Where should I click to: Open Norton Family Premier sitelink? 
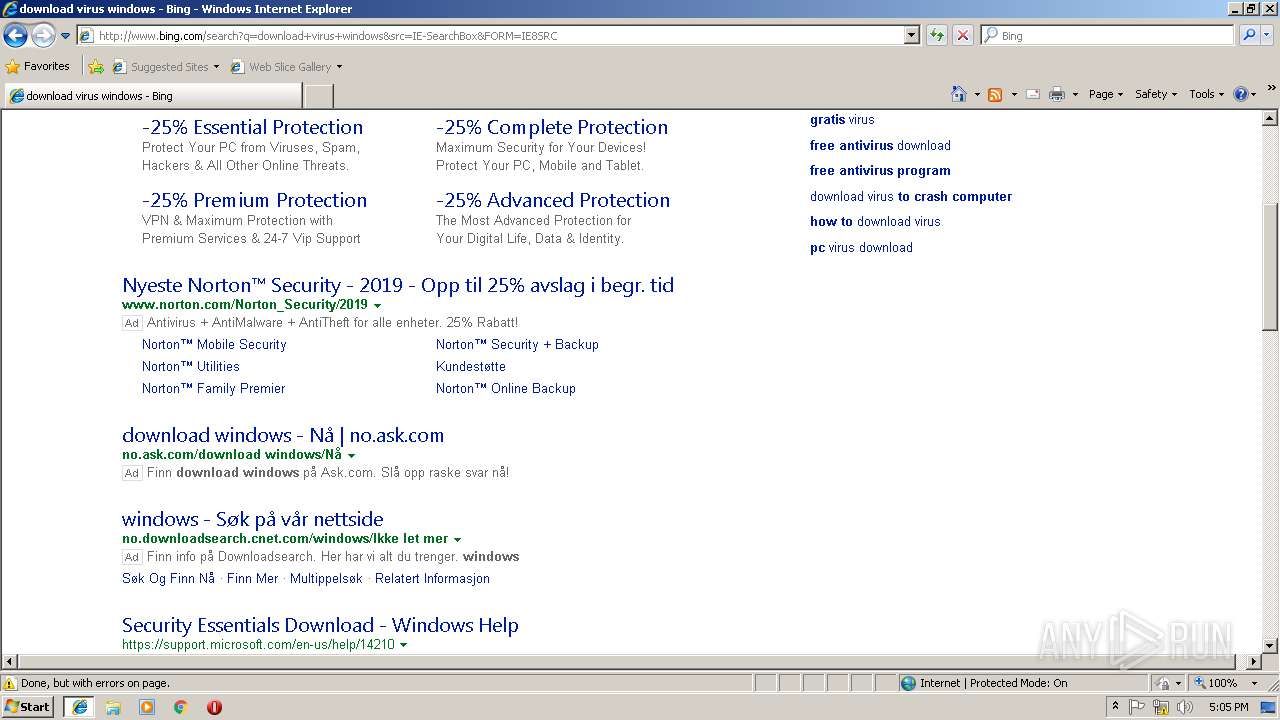[214, 388]
